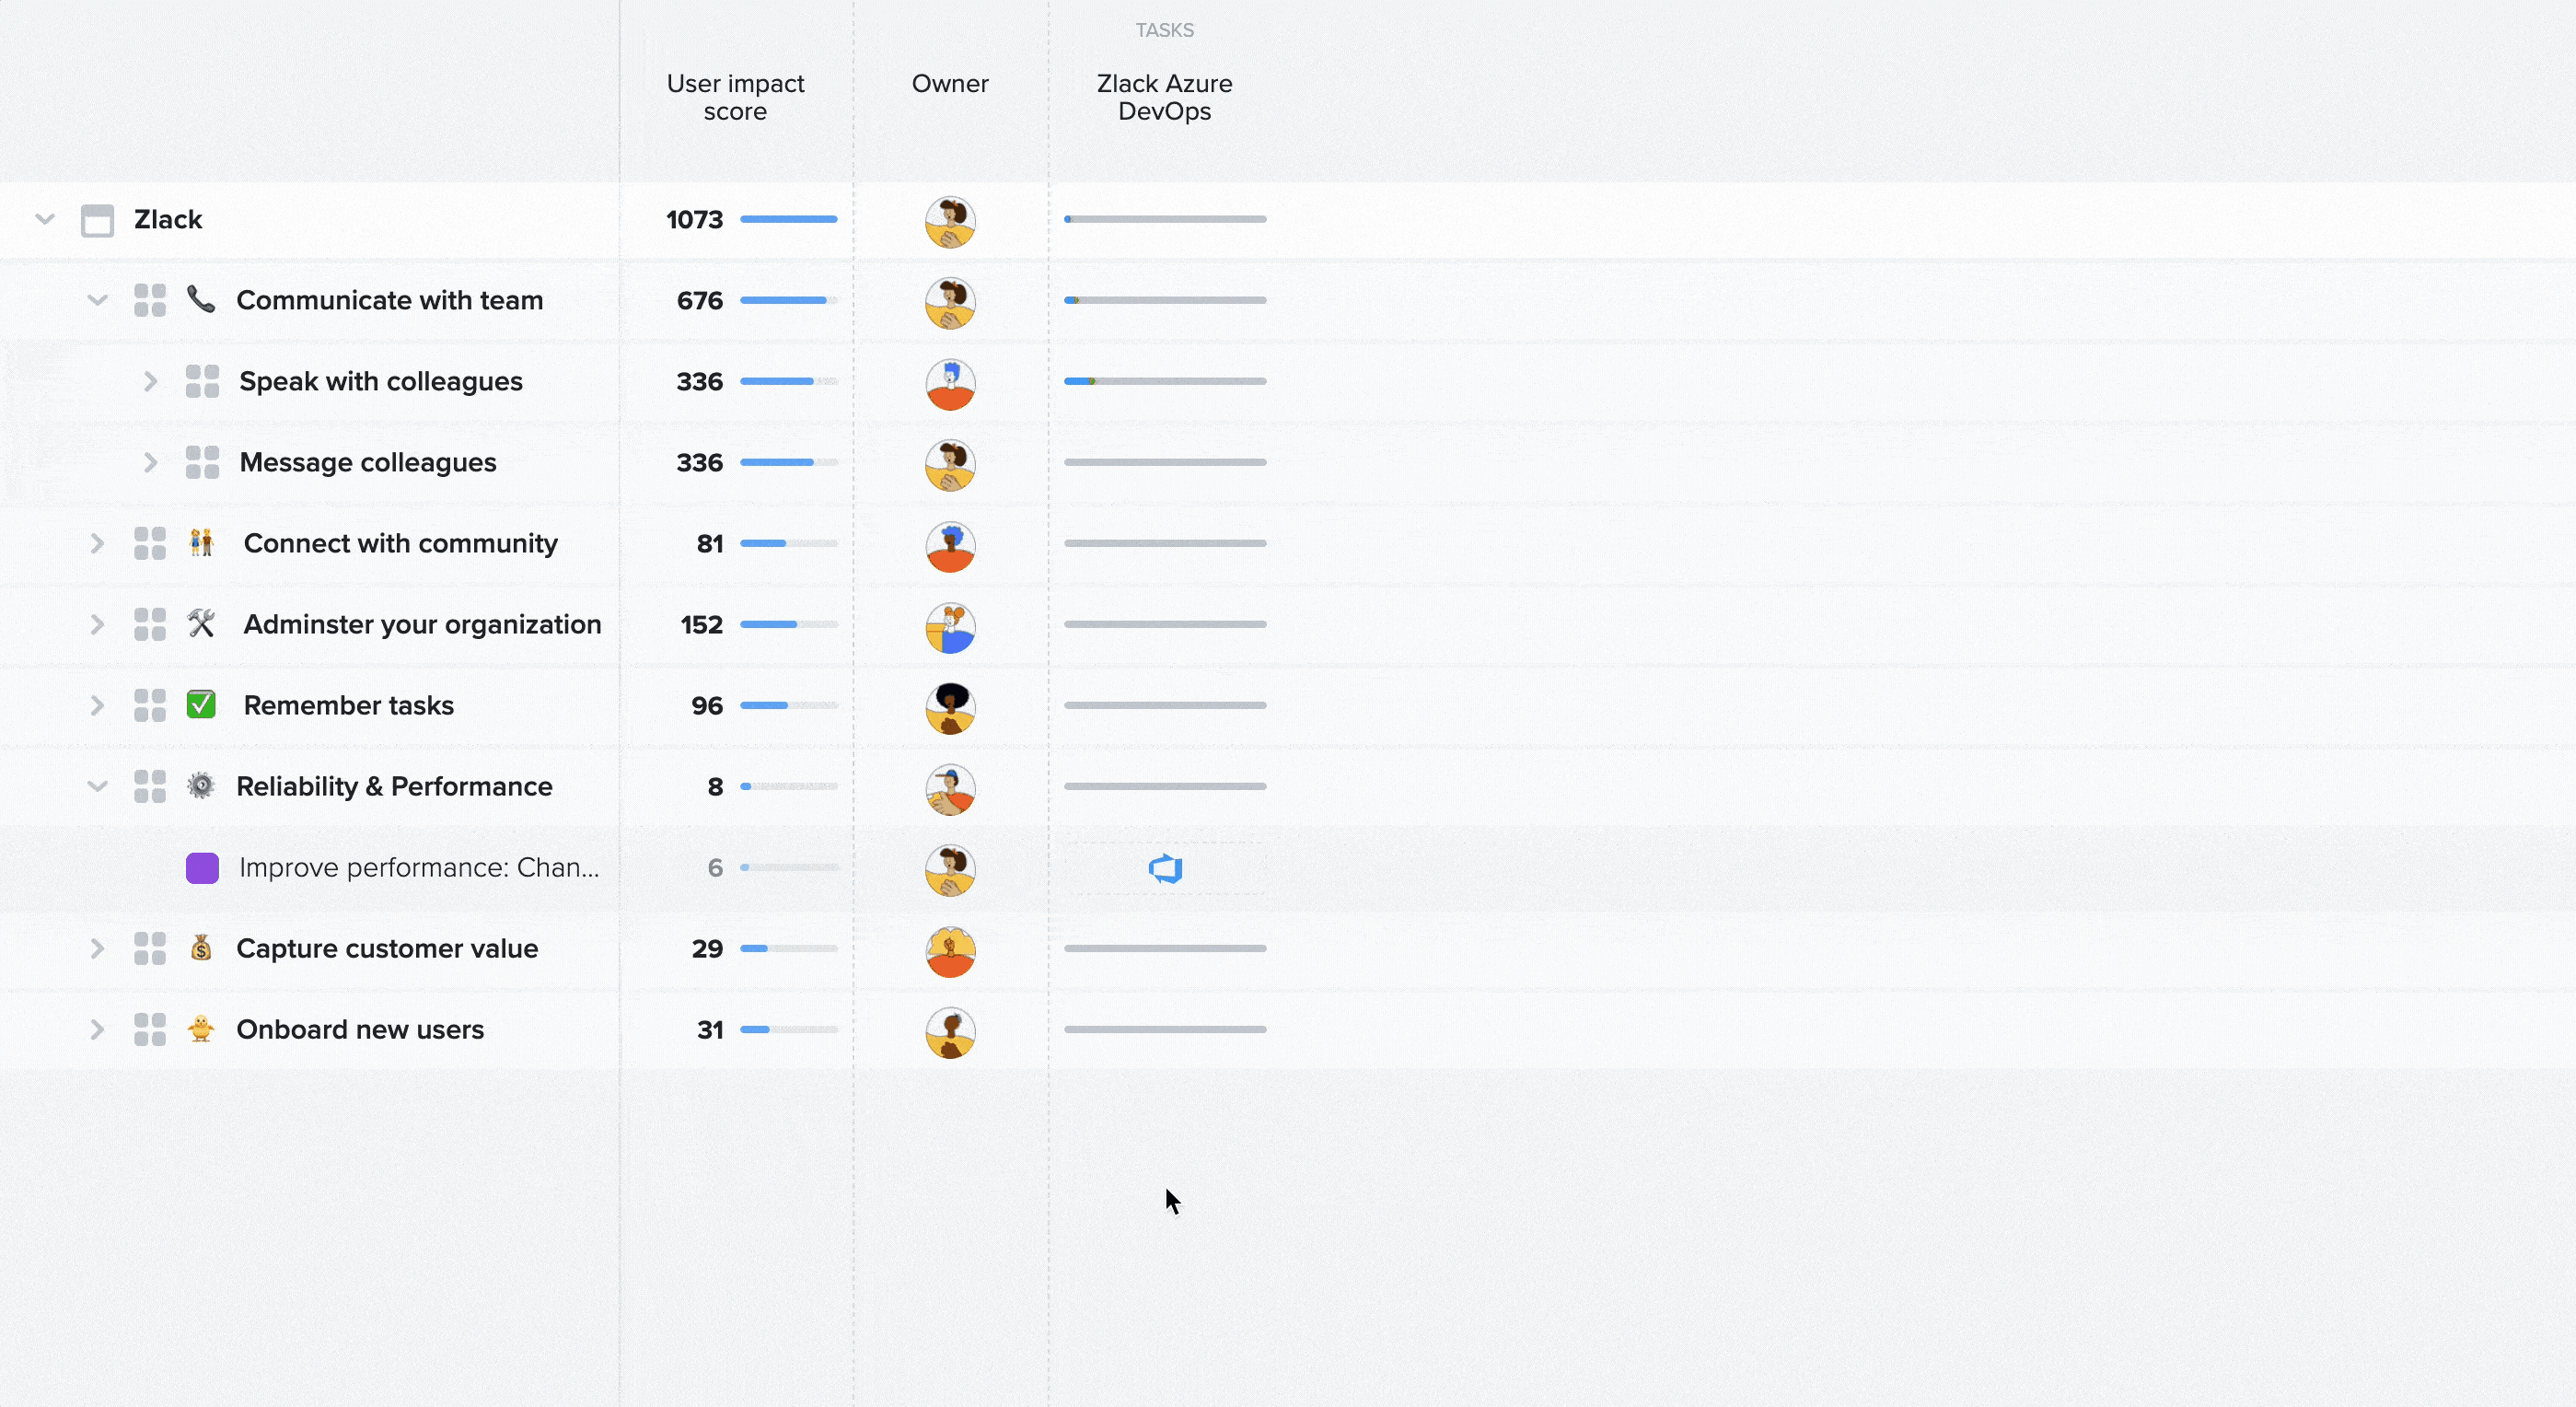This screenshot has height=1407, width=2576.
Task: Click the grid icon beside Reliability & Performance
Action: [150, 786]
